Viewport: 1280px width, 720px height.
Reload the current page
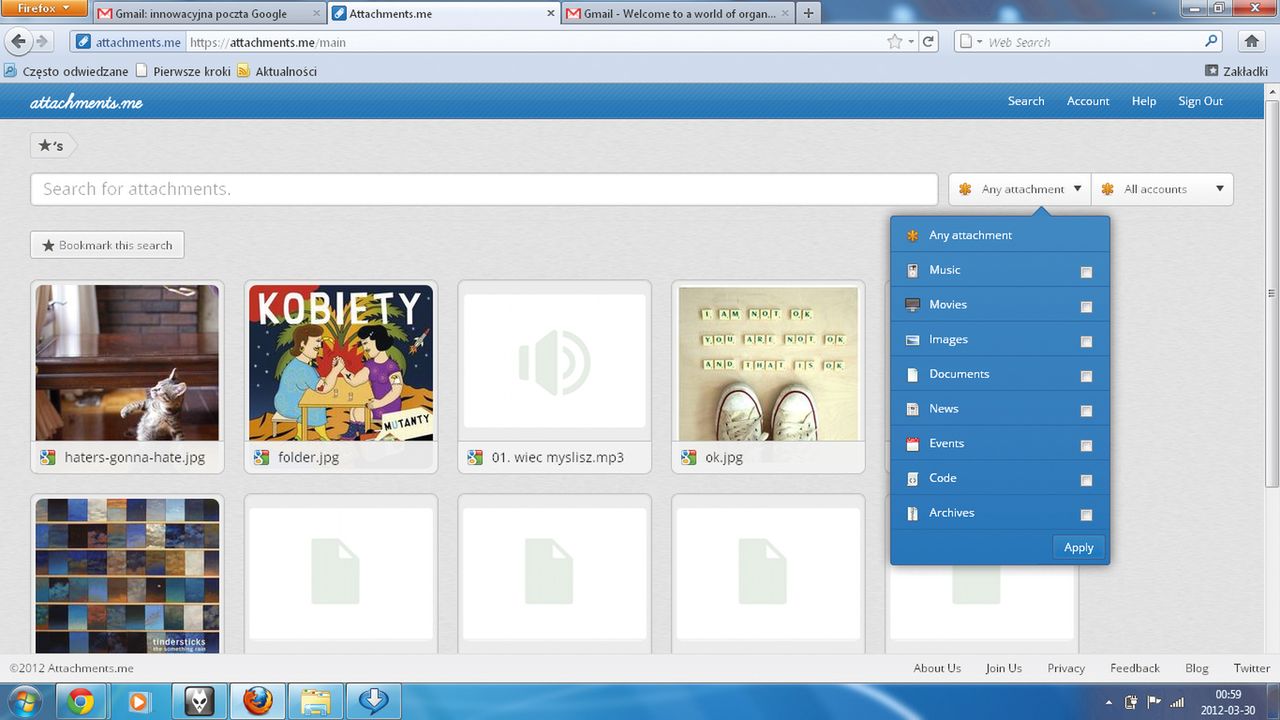pyautogui.click(x=929, y=42)
